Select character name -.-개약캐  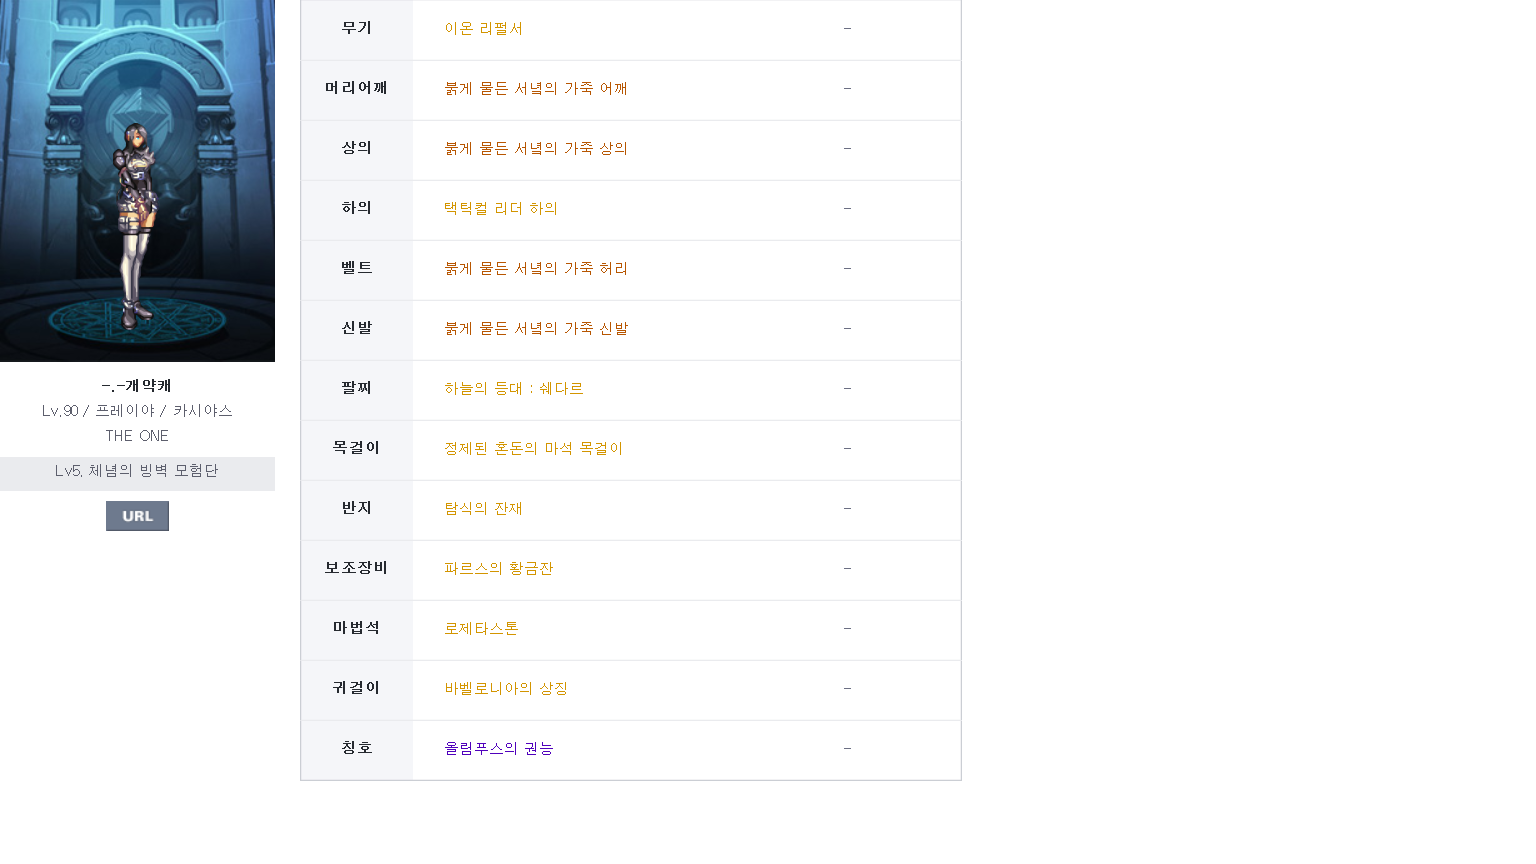(137, 386)
